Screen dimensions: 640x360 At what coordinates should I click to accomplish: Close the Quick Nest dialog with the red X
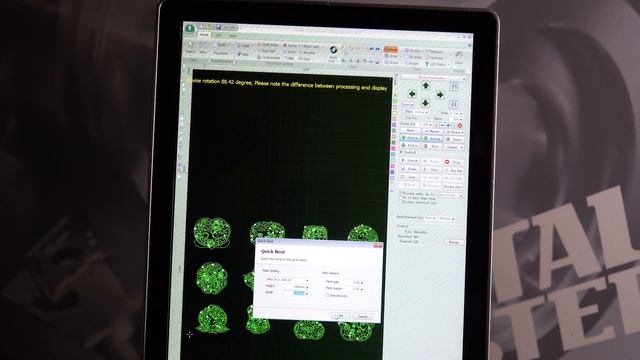click(378, 246)
